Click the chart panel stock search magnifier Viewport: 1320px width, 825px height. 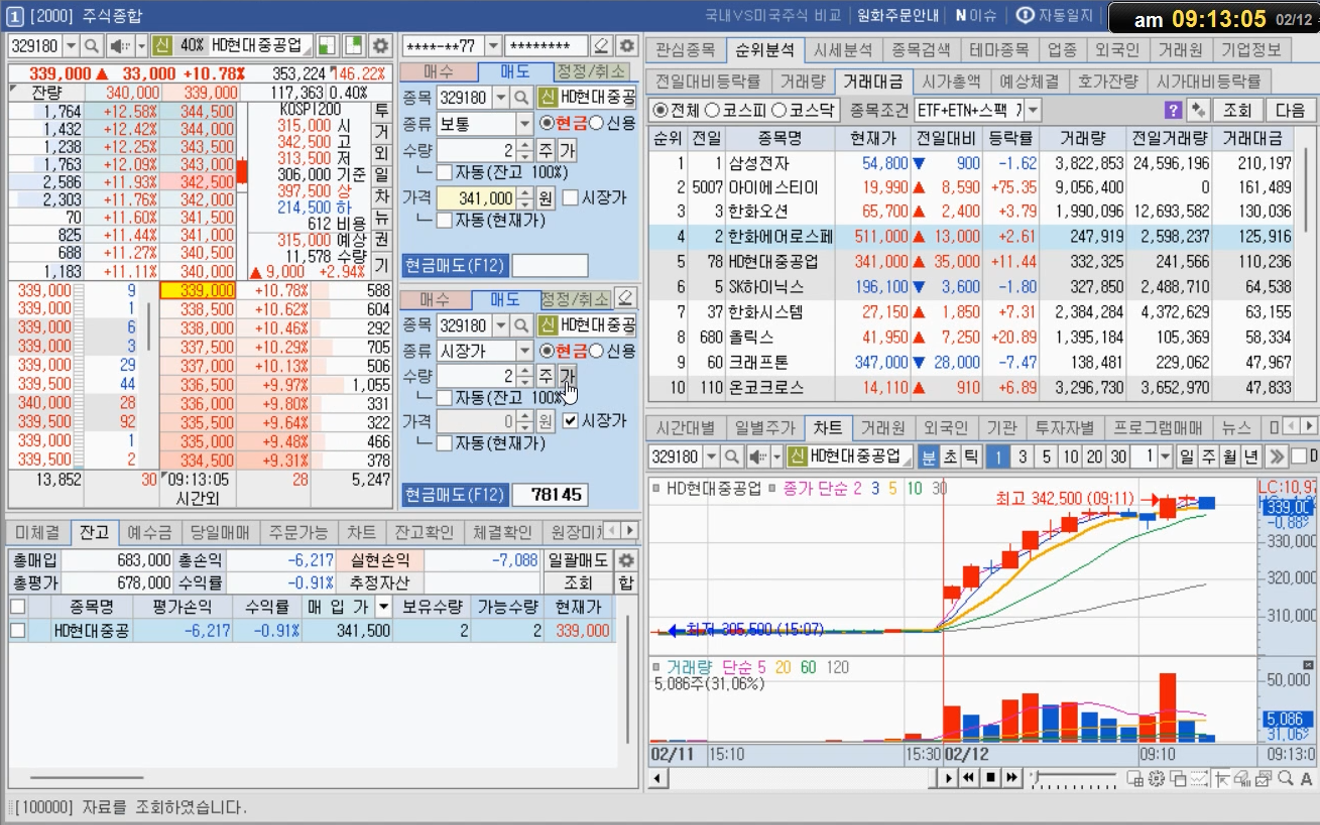pos(733,456)
